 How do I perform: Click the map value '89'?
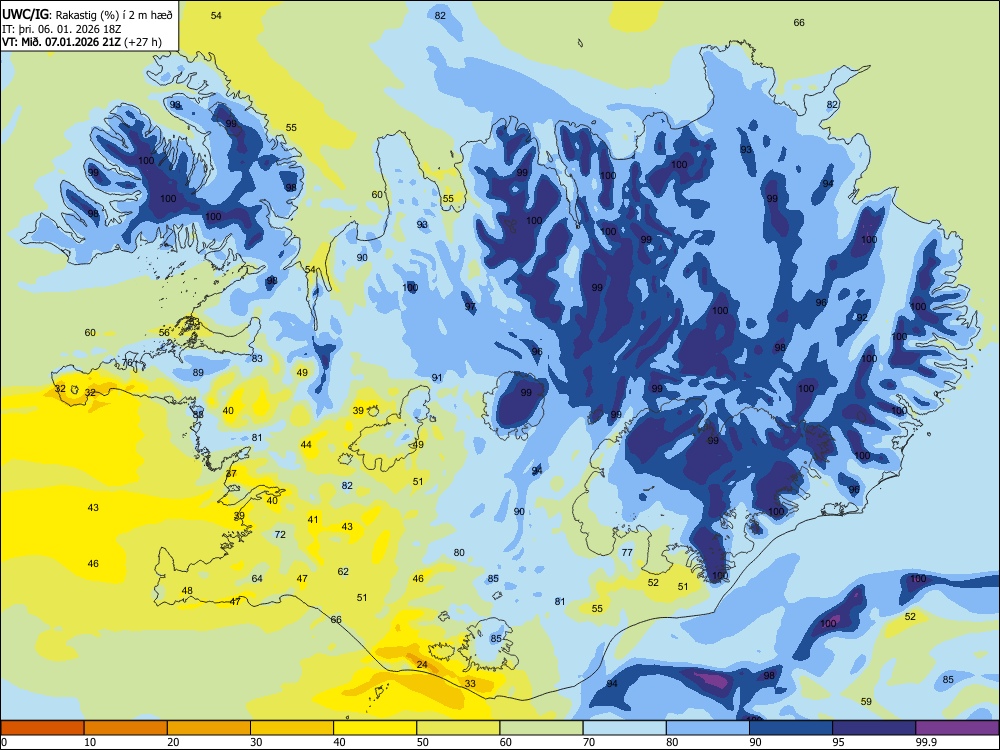198,372
